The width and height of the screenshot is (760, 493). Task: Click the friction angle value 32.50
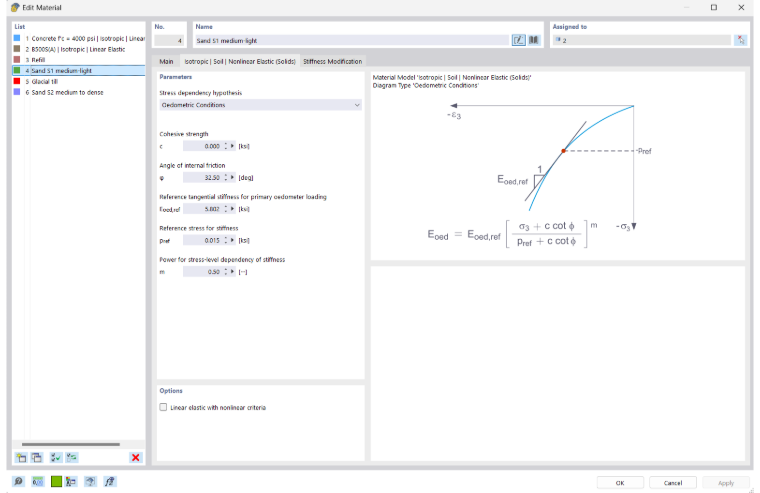pos(203,177)
